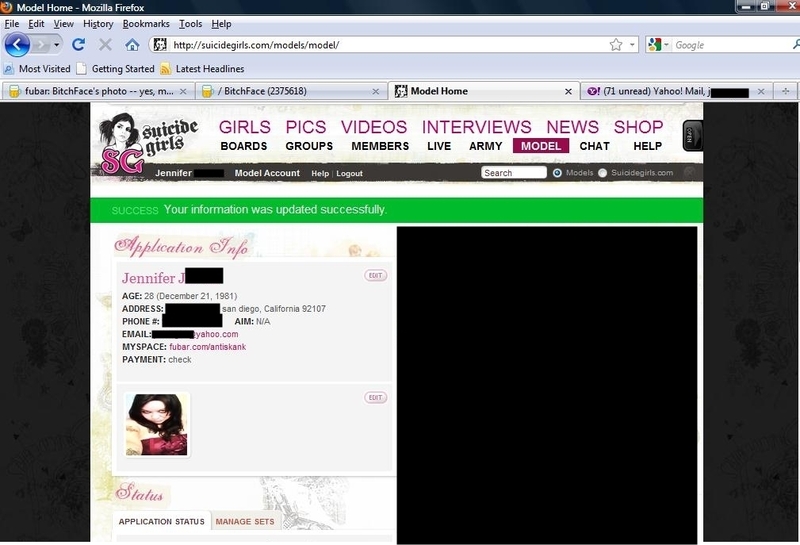Image resolution: width=800 pixels, height=545 pixels.
Task: Close the Yahoo! Mail tab
Action: point(761,91)
